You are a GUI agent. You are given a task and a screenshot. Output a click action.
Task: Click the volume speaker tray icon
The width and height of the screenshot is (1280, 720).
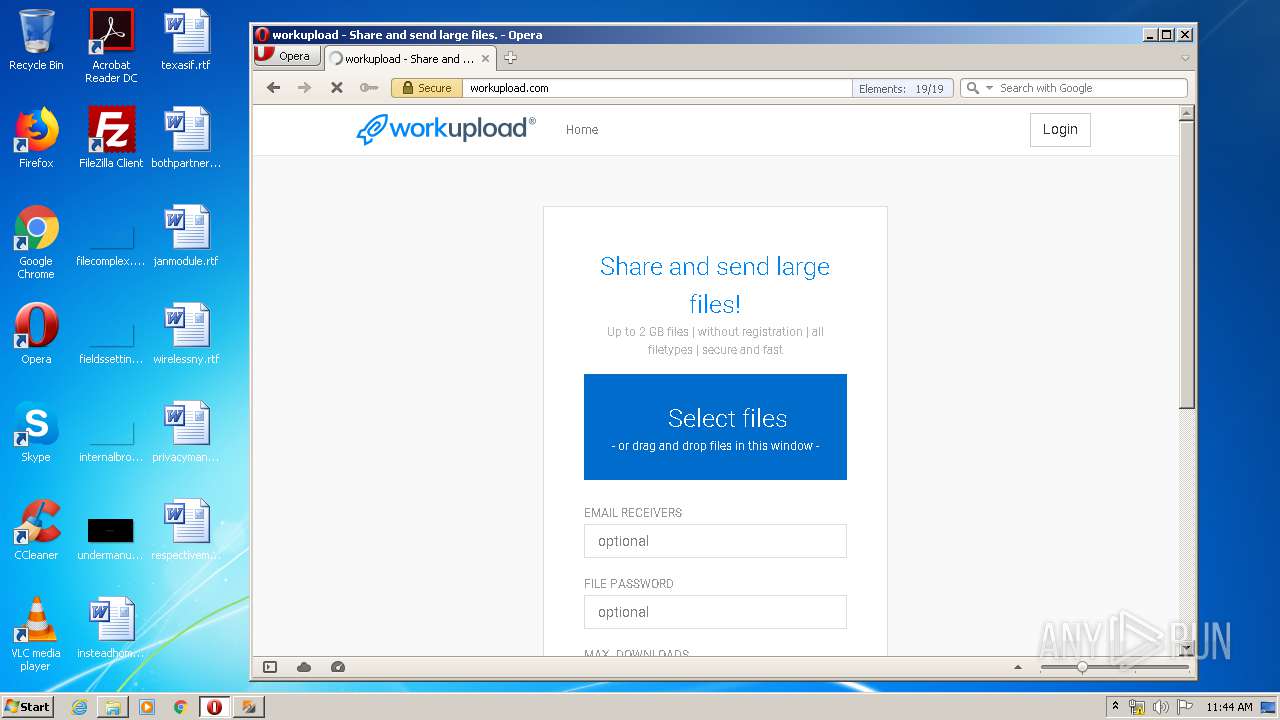click(1161, 707)
